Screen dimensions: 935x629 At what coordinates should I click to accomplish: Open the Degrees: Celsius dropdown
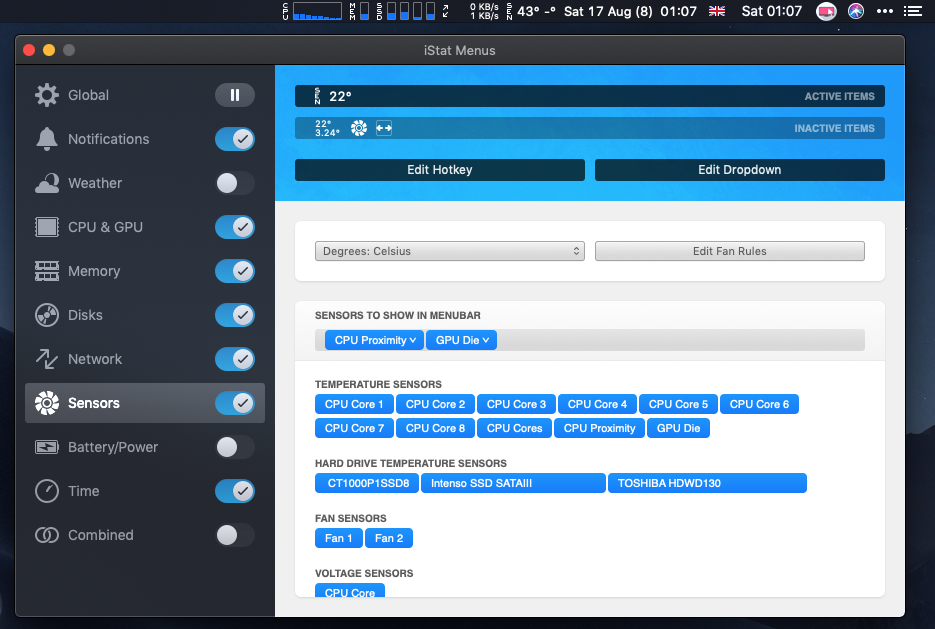coord(450,251)
